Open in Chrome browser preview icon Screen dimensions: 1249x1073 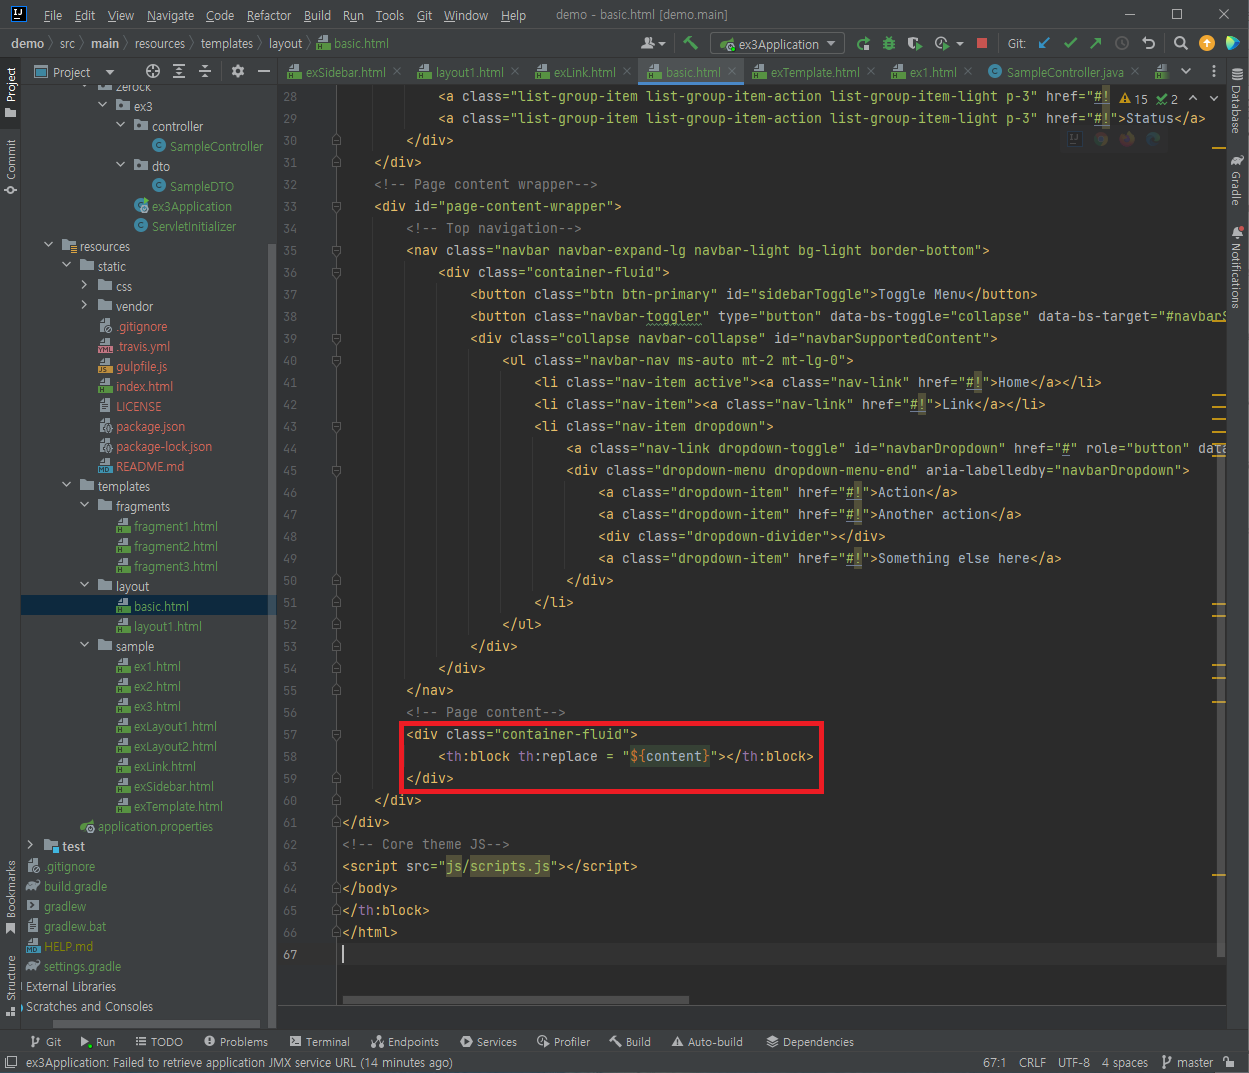(1101, 139)
